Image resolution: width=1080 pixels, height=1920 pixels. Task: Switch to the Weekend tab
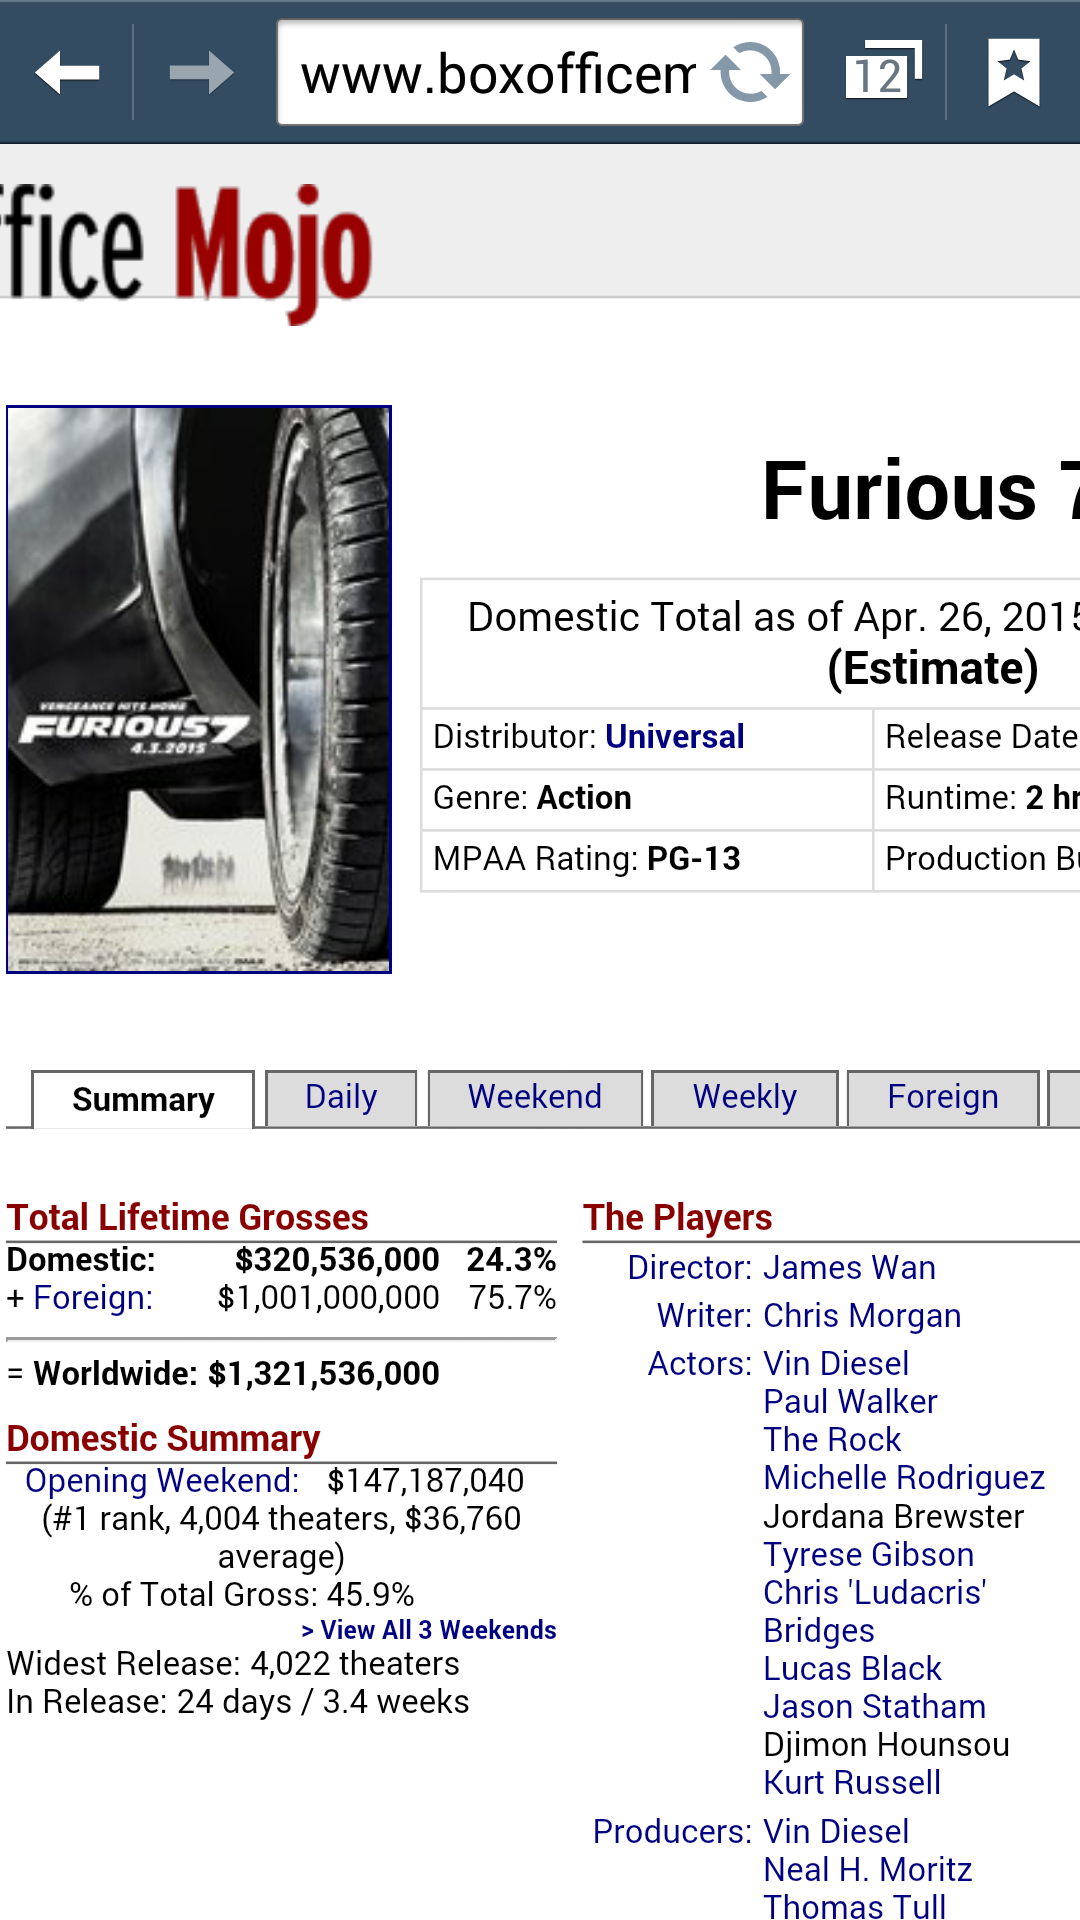click(535, 1098)
